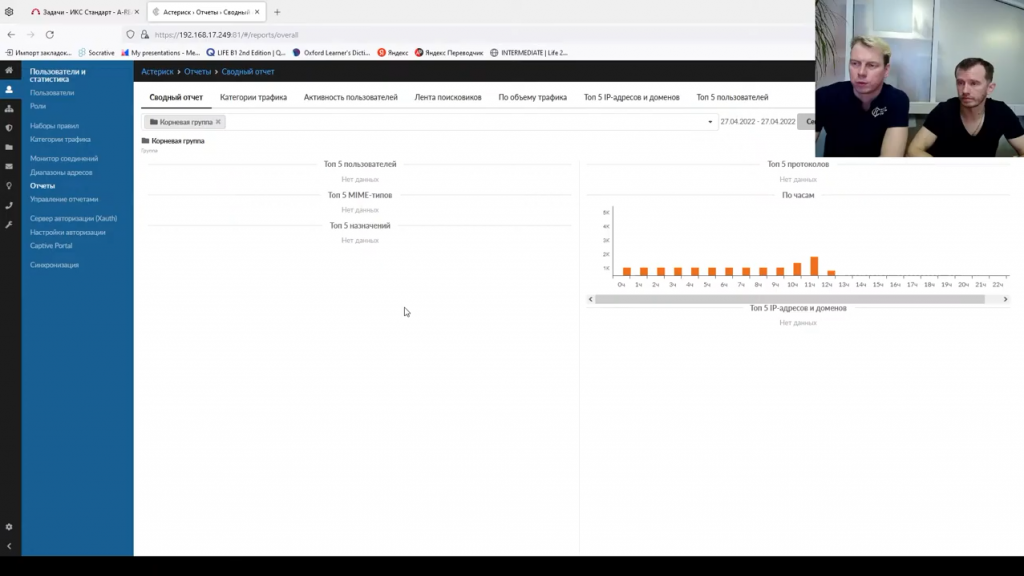Open 'Синхронизация' sidebar item

click(x=54, y=265)
